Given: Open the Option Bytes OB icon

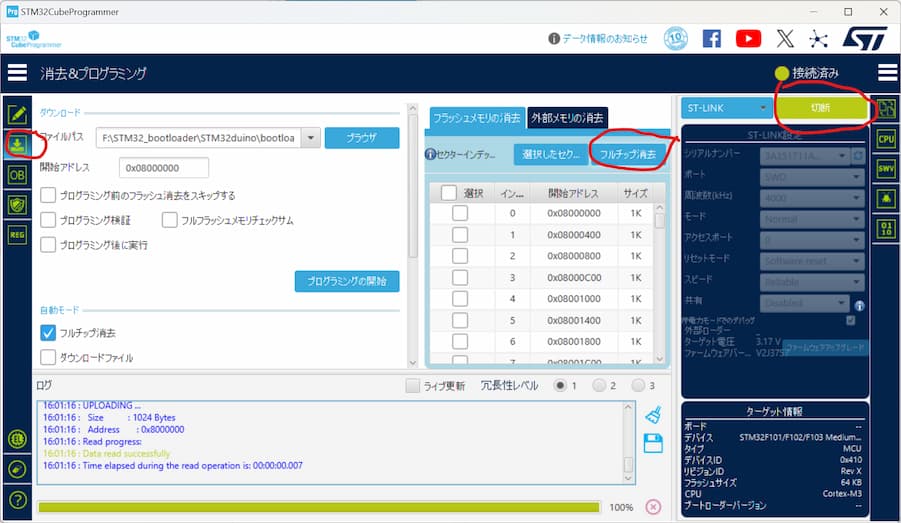Looking at the screenshot, I should point(17,175).
